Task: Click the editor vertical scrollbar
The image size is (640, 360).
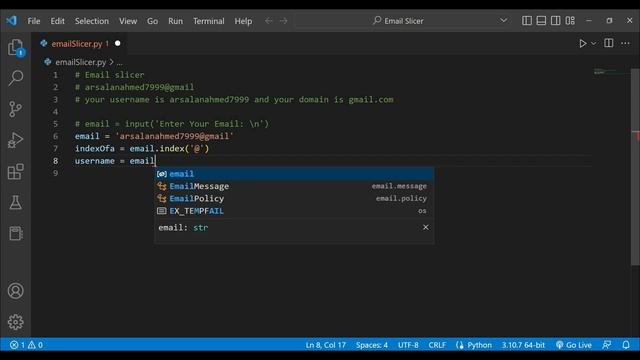Action: [636, 167]
